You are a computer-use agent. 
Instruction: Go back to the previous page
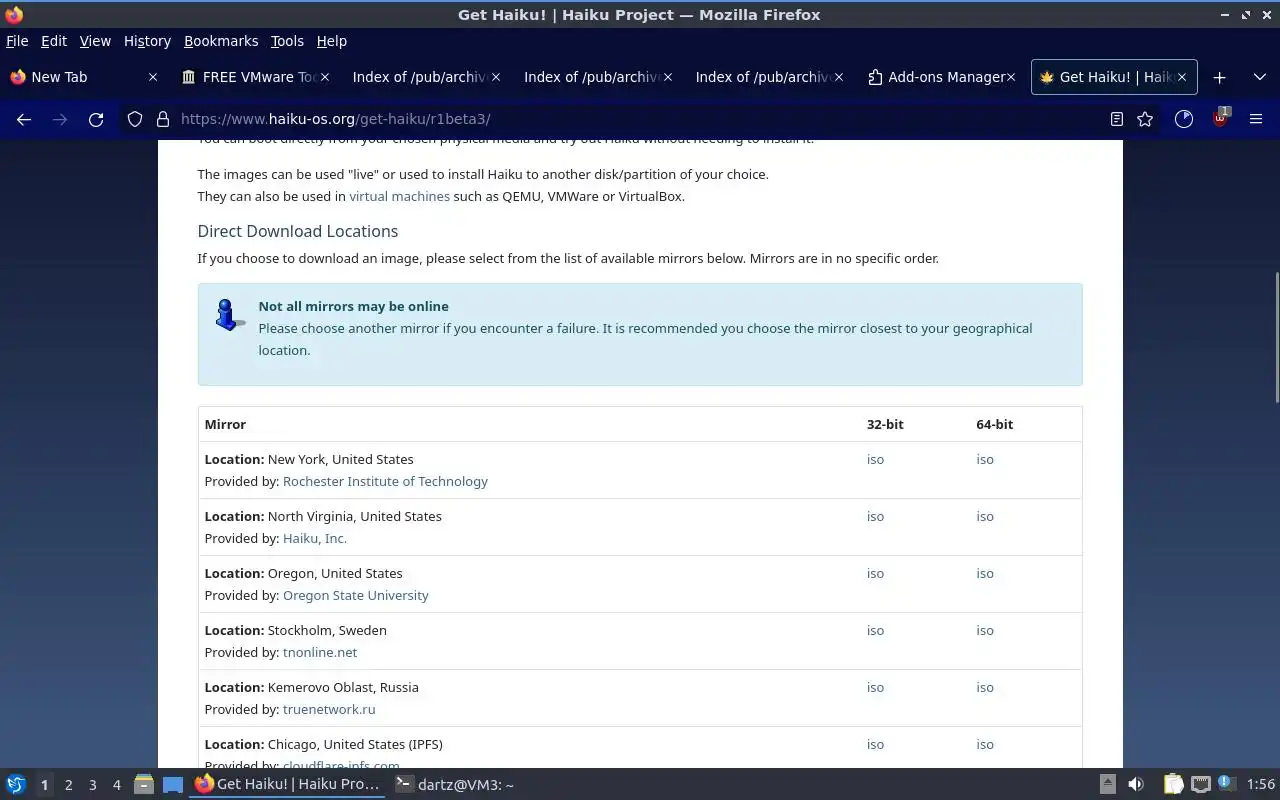click(x=24, y=119)
